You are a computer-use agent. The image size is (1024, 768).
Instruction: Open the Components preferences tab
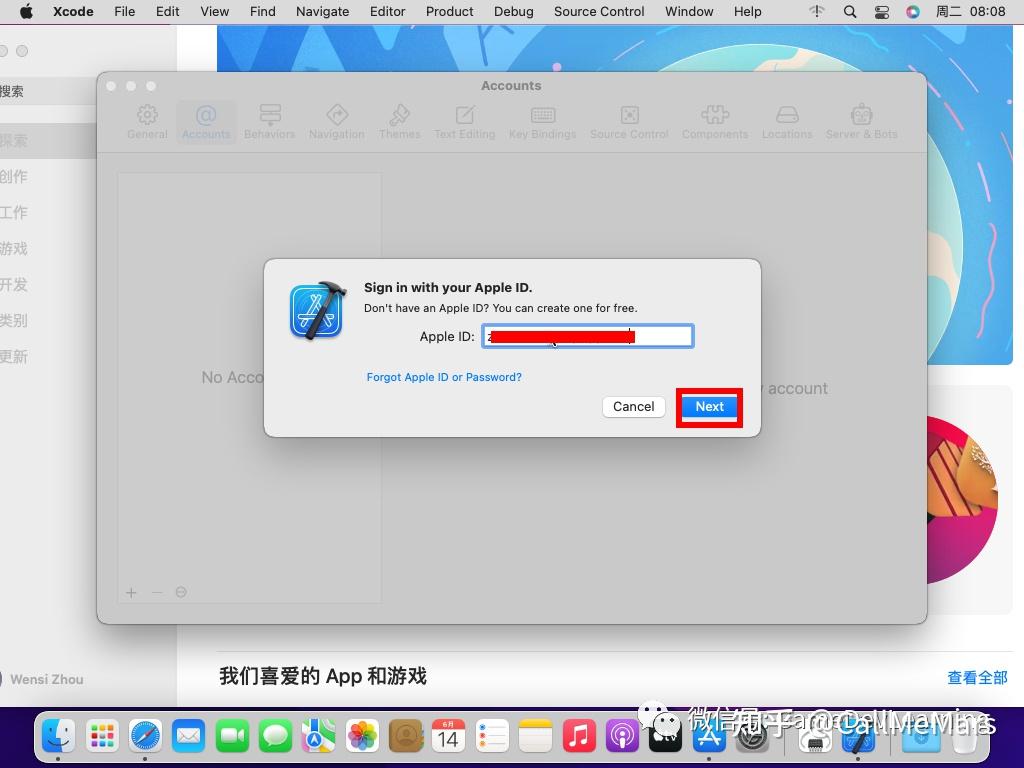pyautogui.click(x=714, y=122)
